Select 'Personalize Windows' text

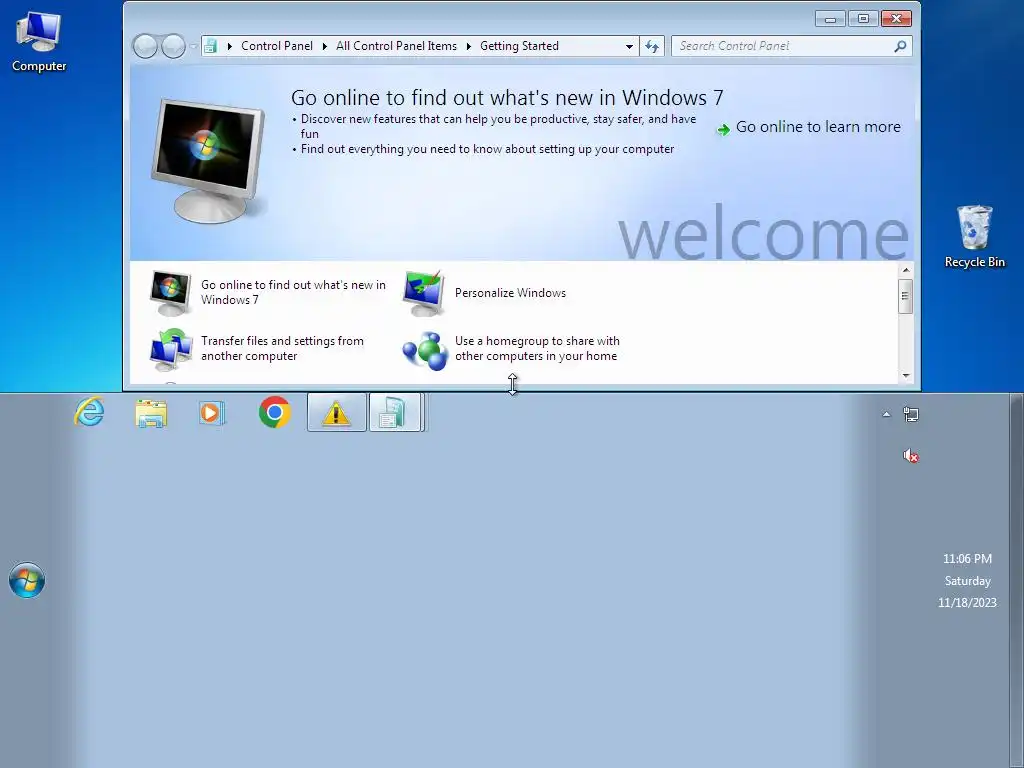[x=510, y=293]
